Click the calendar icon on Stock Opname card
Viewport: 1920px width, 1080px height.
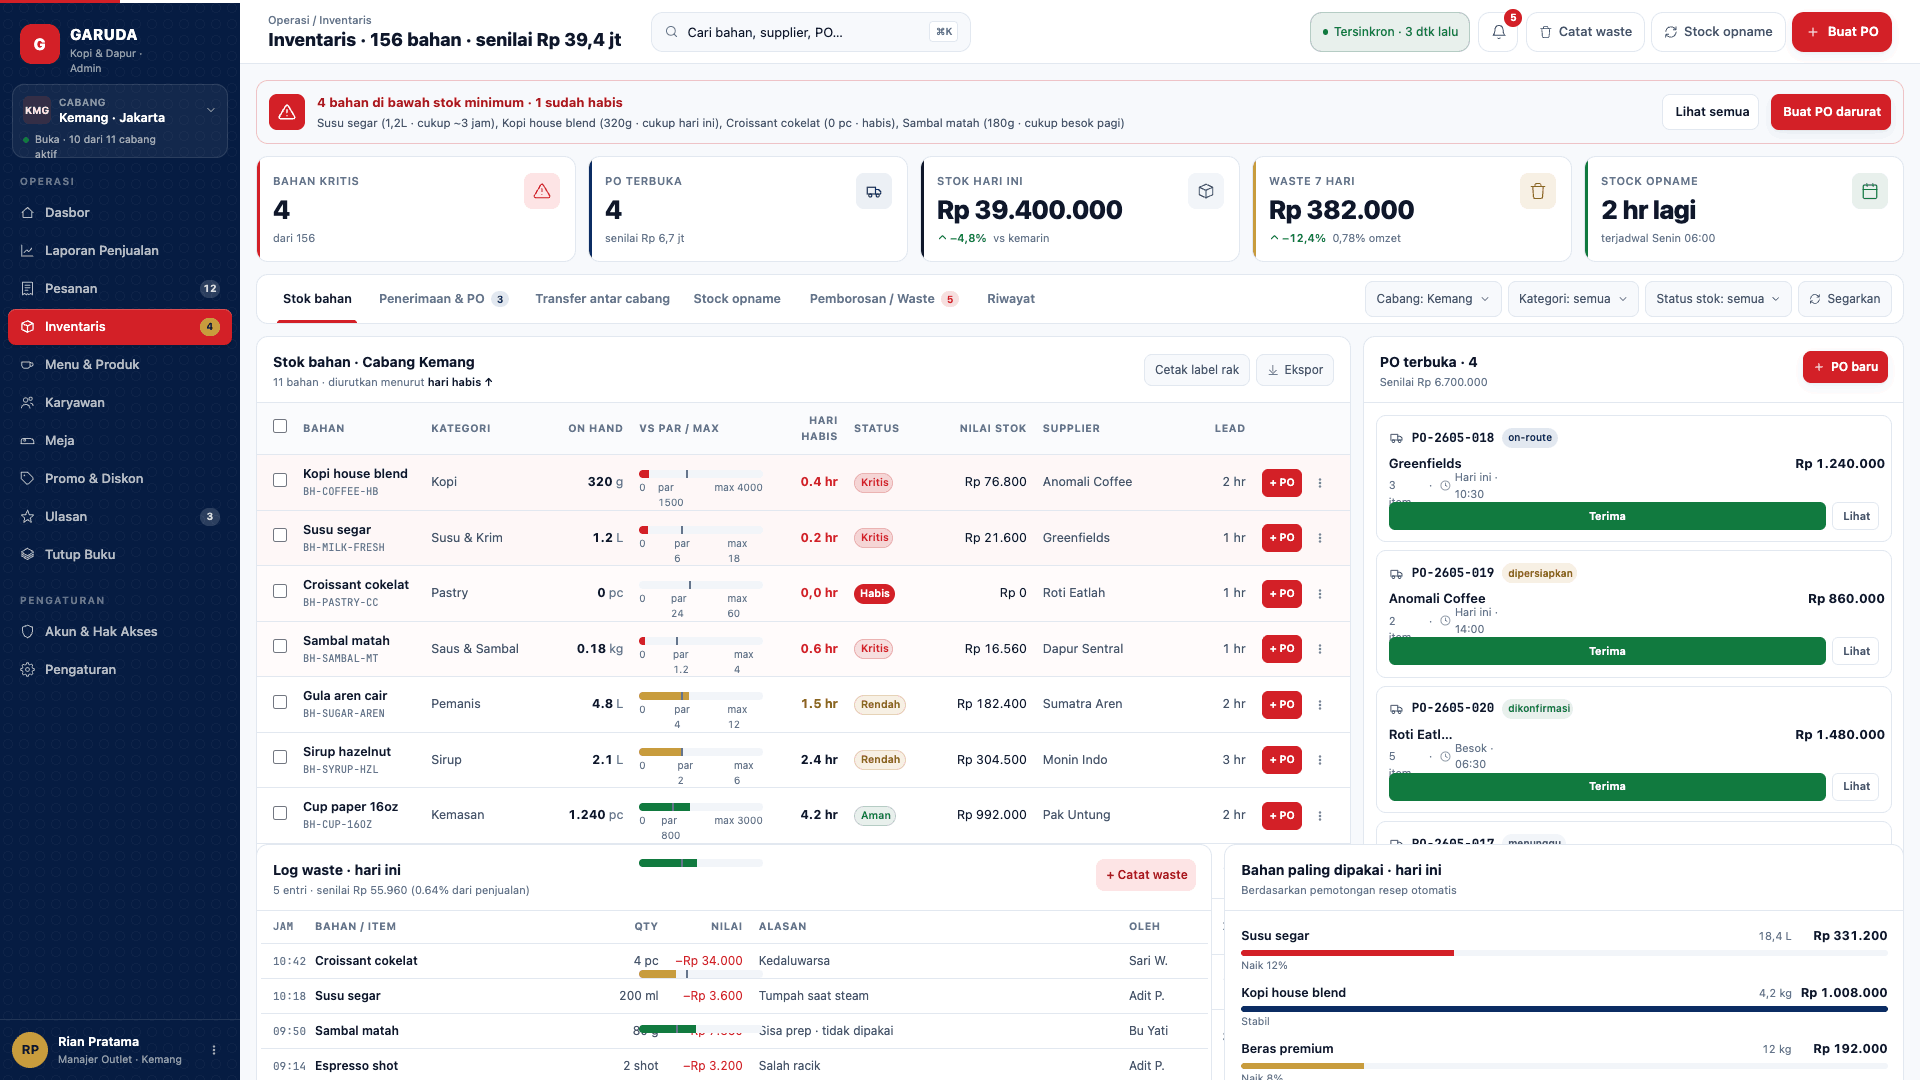click(1869, 191)
